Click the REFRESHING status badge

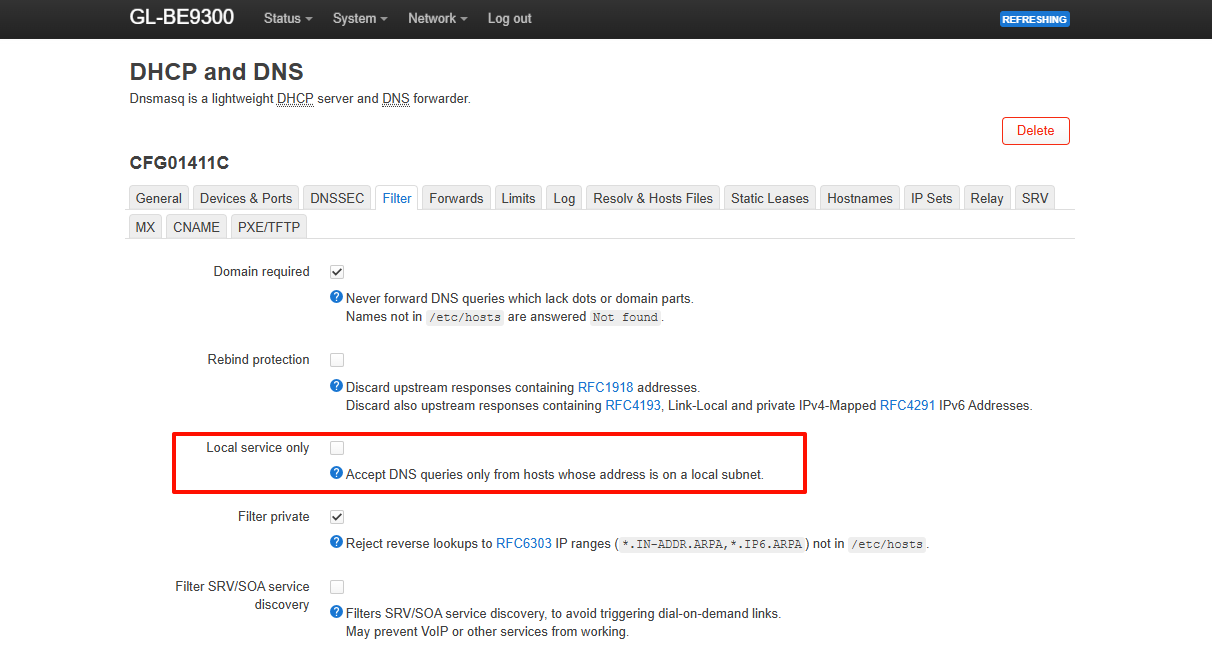click(x=1034, y=19)
